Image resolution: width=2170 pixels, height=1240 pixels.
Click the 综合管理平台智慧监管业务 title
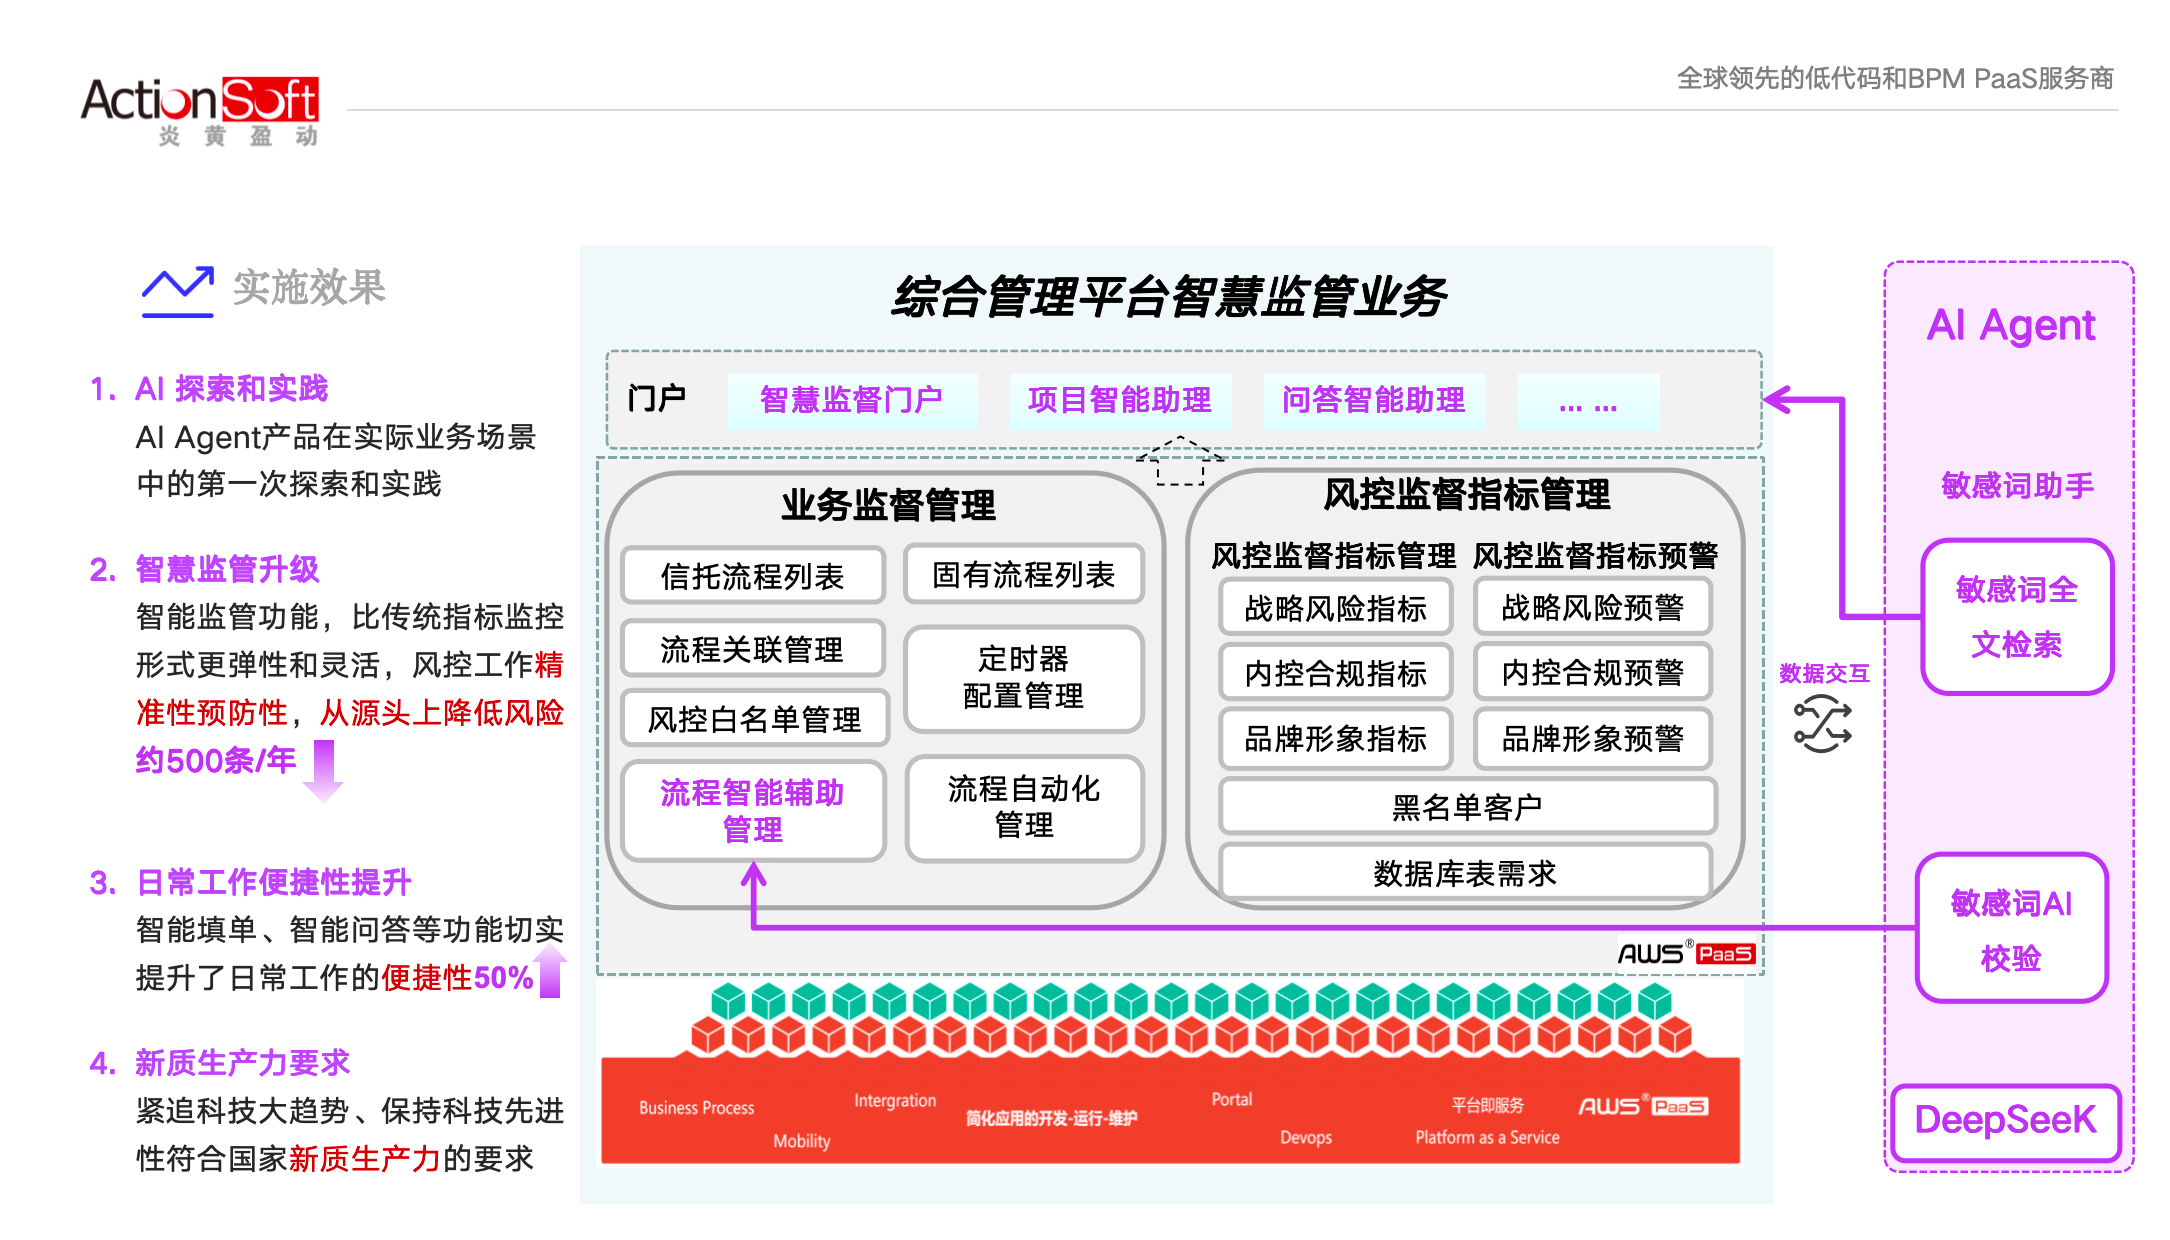[x=1169, y=297]
